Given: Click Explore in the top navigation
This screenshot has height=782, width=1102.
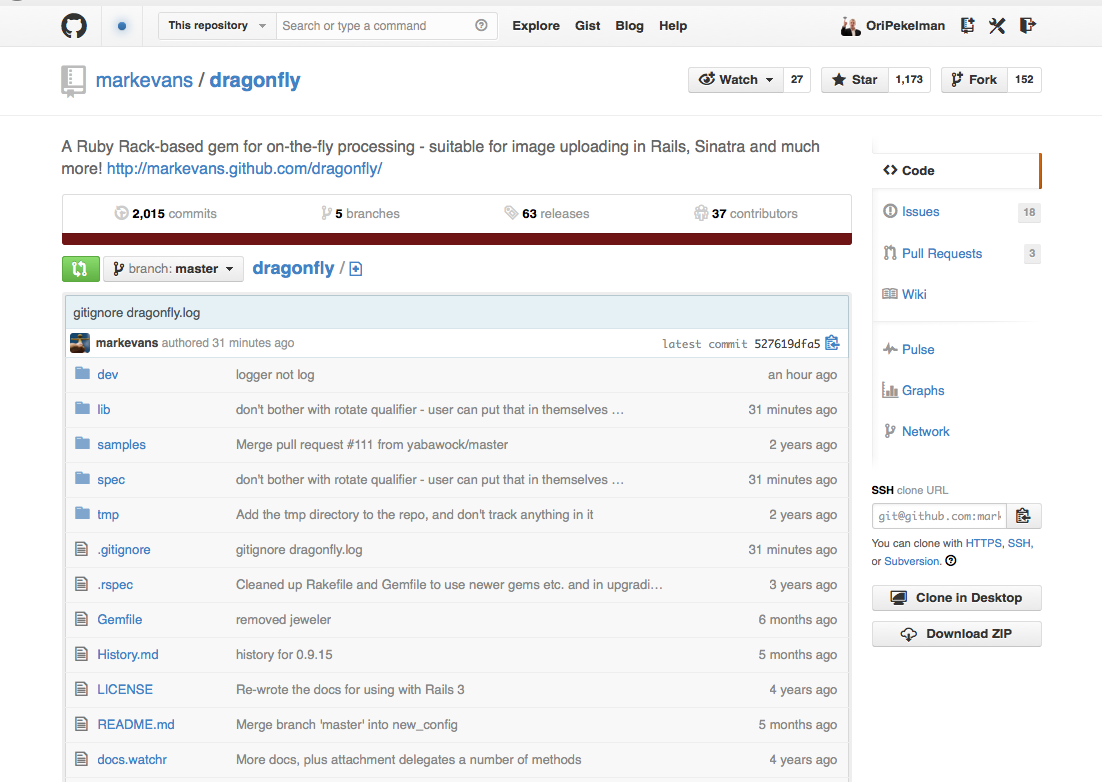Looking at the screenshot, I should click(536, 26).
